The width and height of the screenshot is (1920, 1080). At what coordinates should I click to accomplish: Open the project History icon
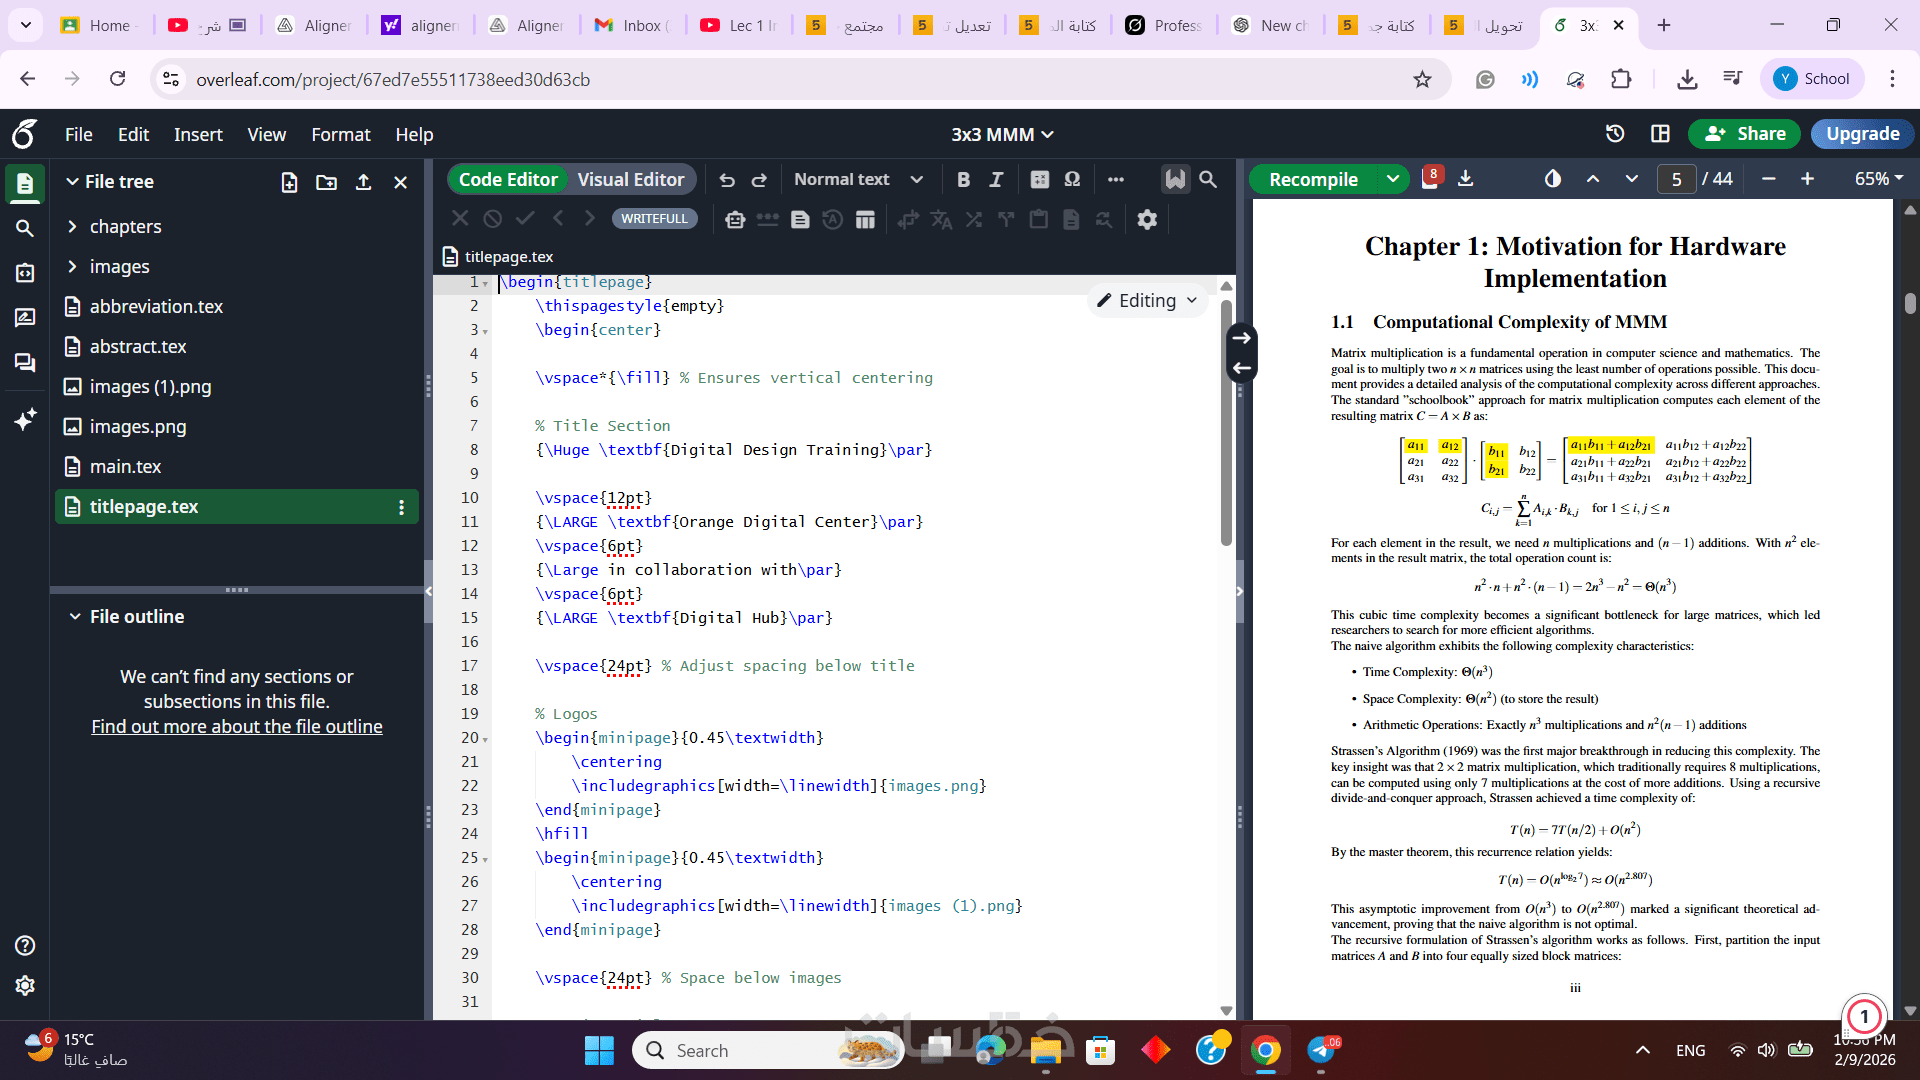coord(1614,134)
